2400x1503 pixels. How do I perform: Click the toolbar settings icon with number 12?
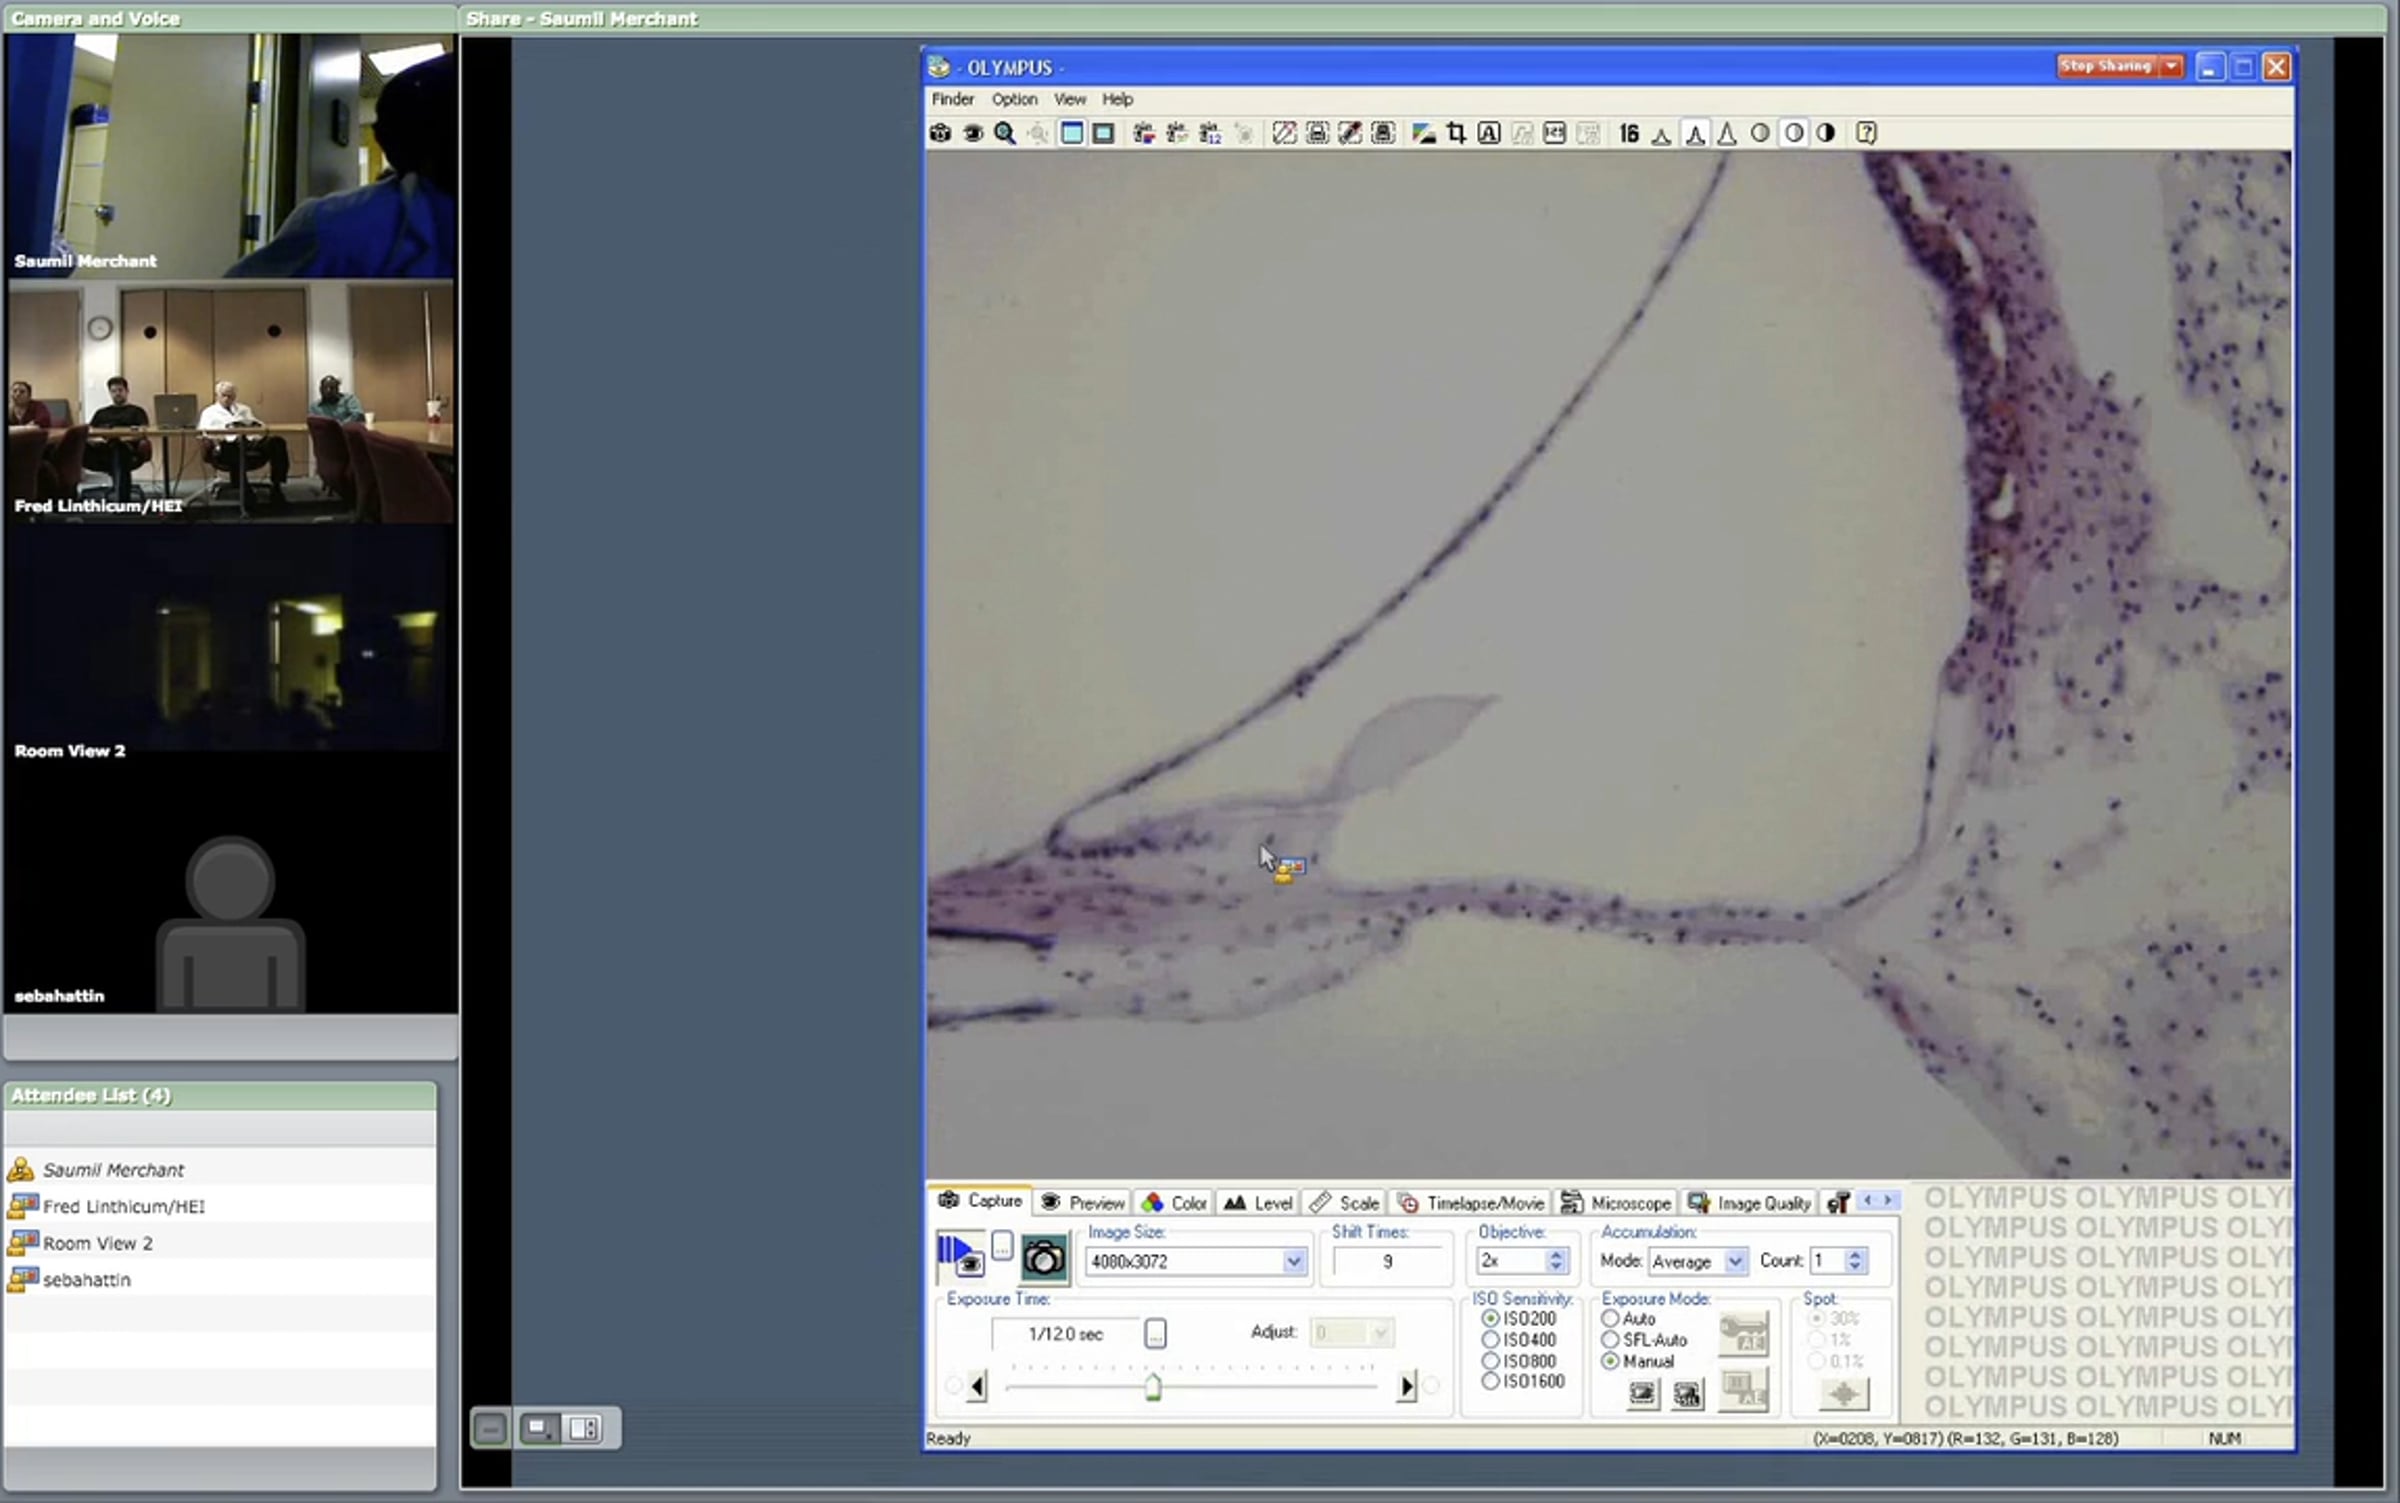[1210, 133]
